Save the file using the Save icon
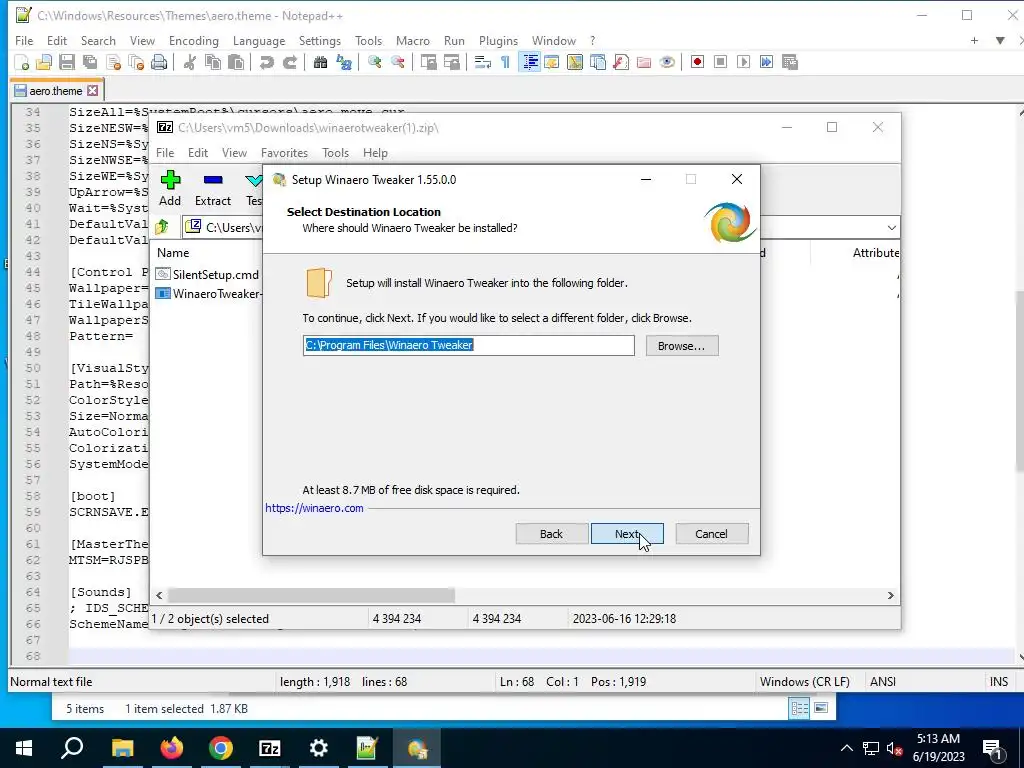Screen dimensions: 1024x768 coord(67,62)
